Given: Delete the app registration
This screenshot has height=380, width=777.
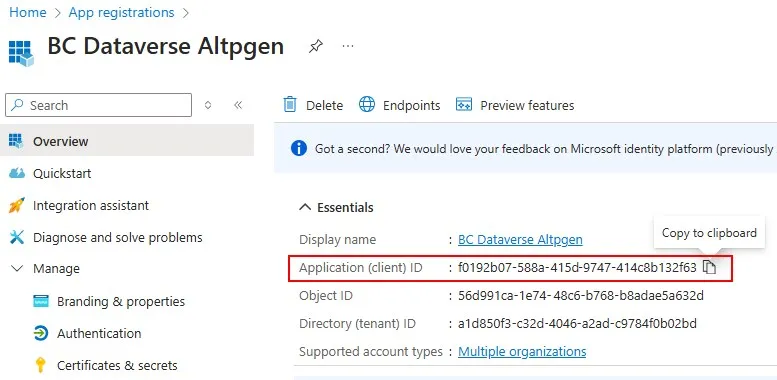Looking at the screenshot, I should tap(325, 106).
